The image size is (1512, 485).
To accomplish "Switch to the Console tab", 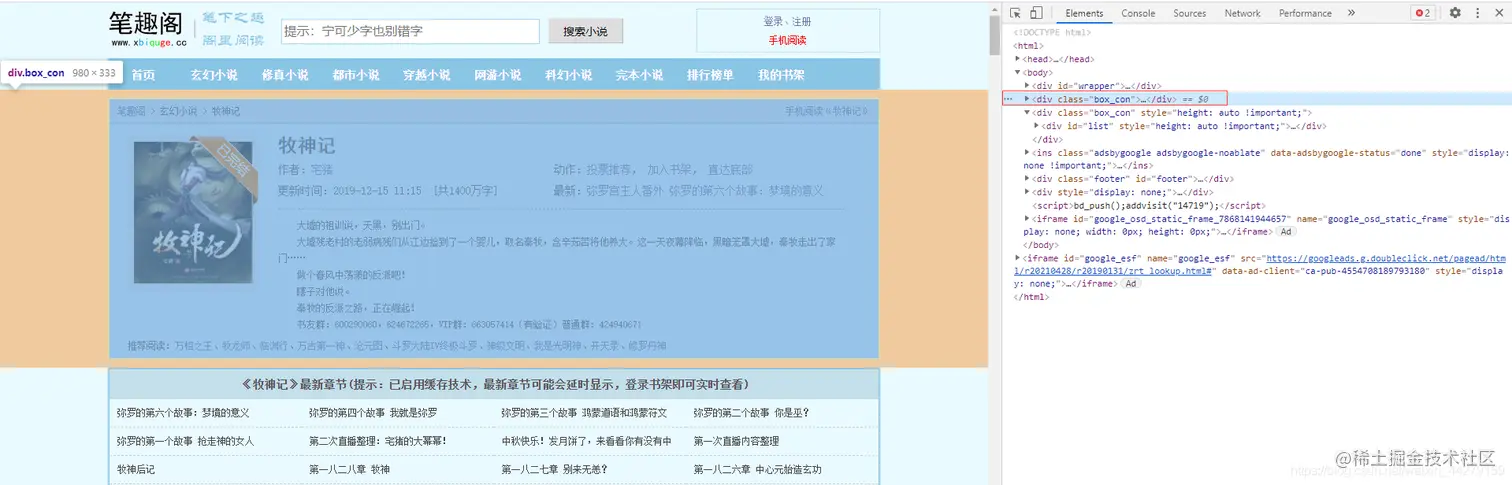I will [1138, 13].
